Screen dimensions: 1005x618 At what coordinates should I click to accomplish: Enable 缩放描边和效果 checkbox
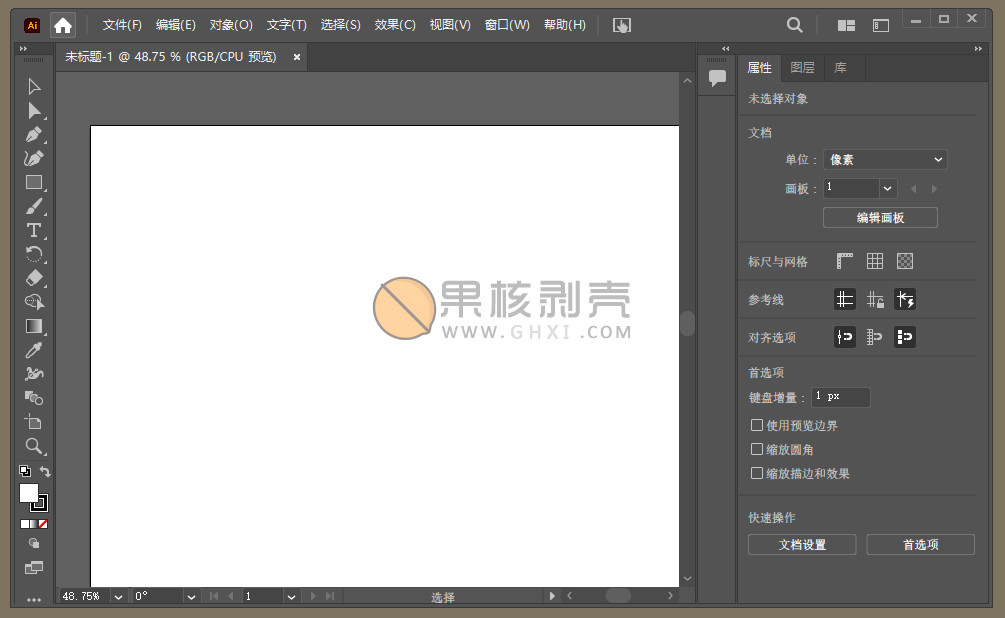pos(757,473)
